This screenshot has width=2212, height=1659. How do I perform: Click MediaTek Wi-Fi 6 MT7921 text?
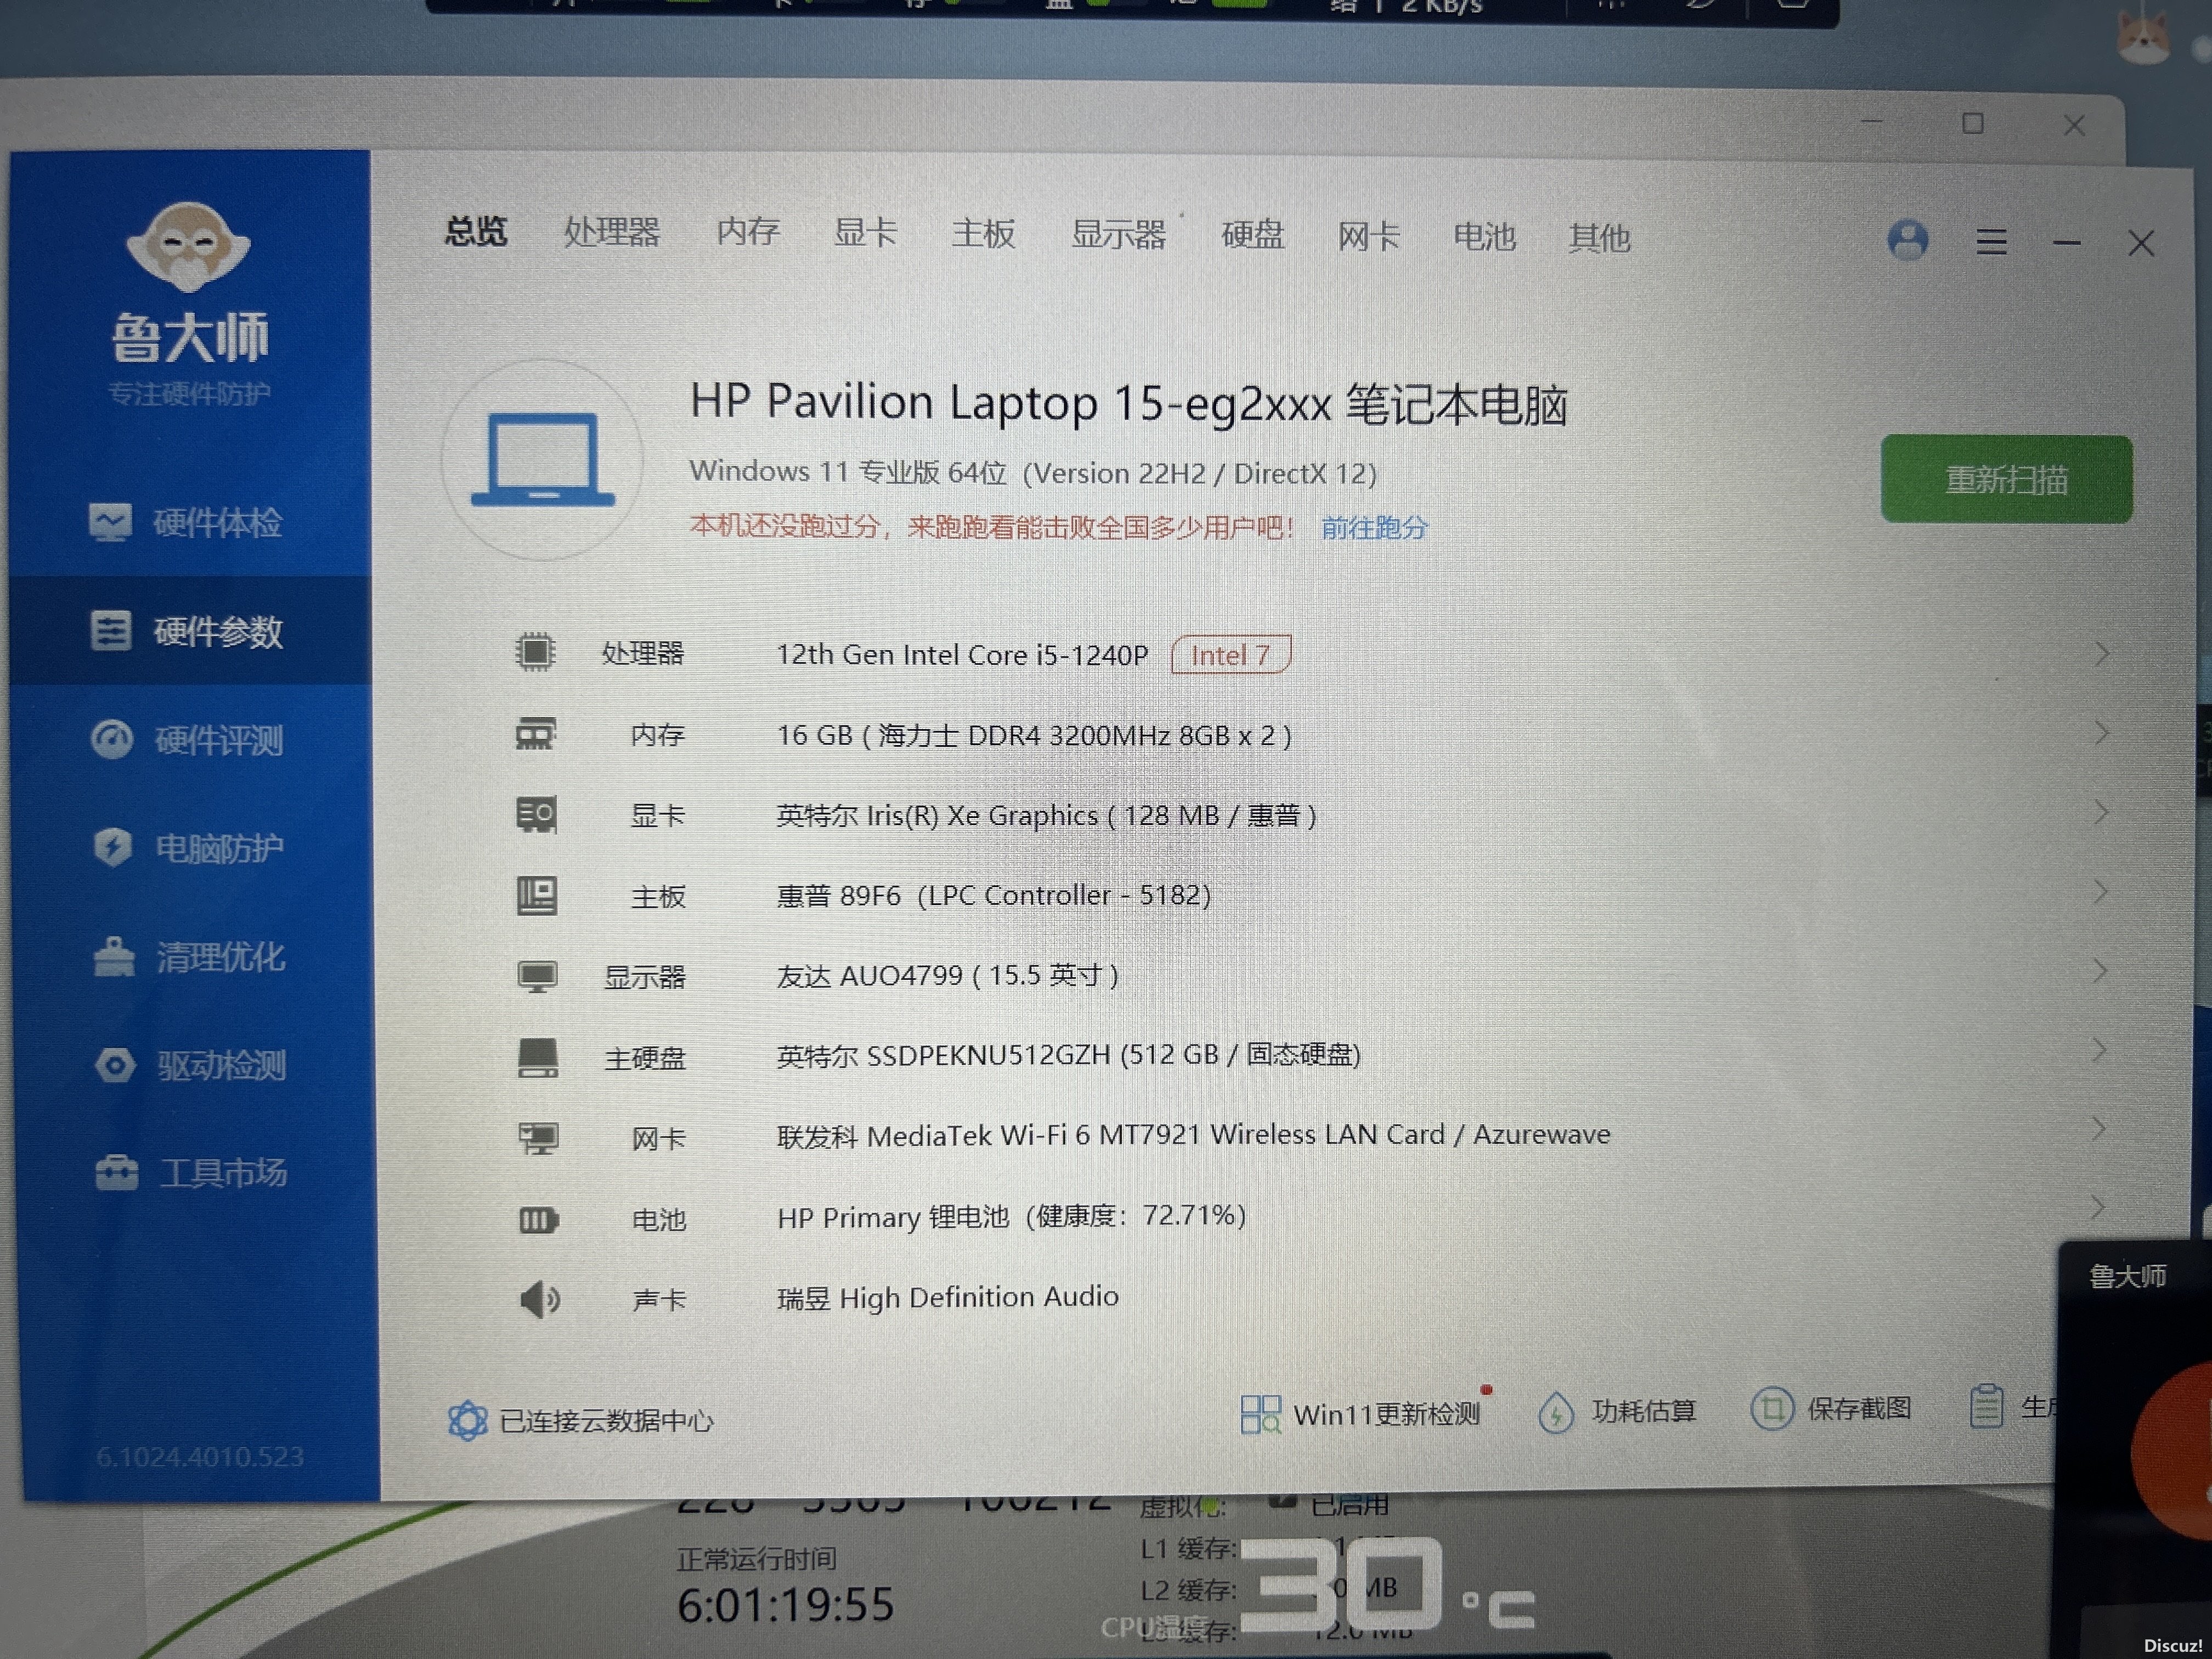point(1194,1135)
